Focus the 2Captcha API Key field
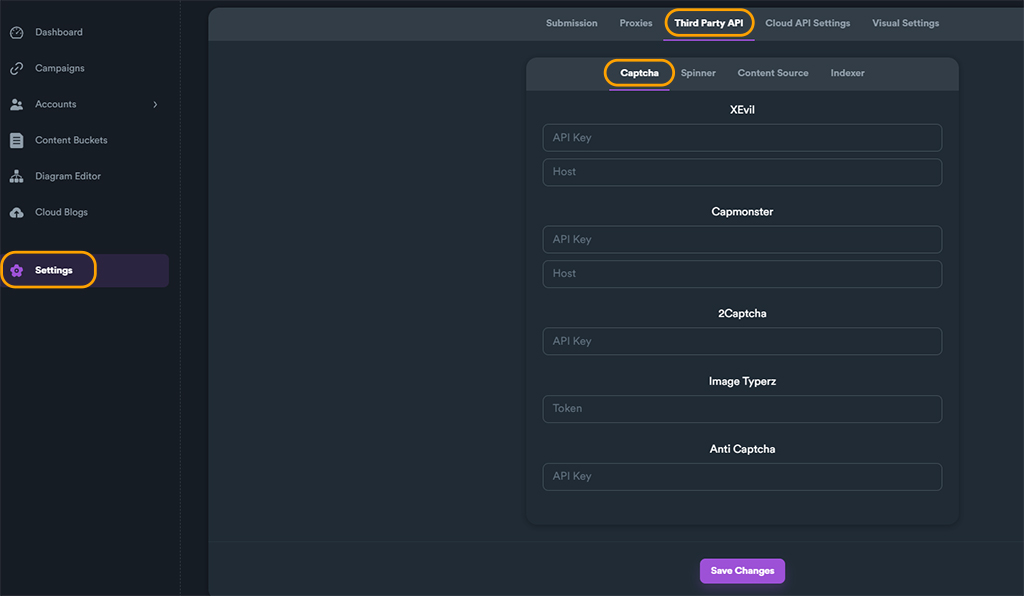The width and height of the screenshot is (1024, 596). point(742,341)
